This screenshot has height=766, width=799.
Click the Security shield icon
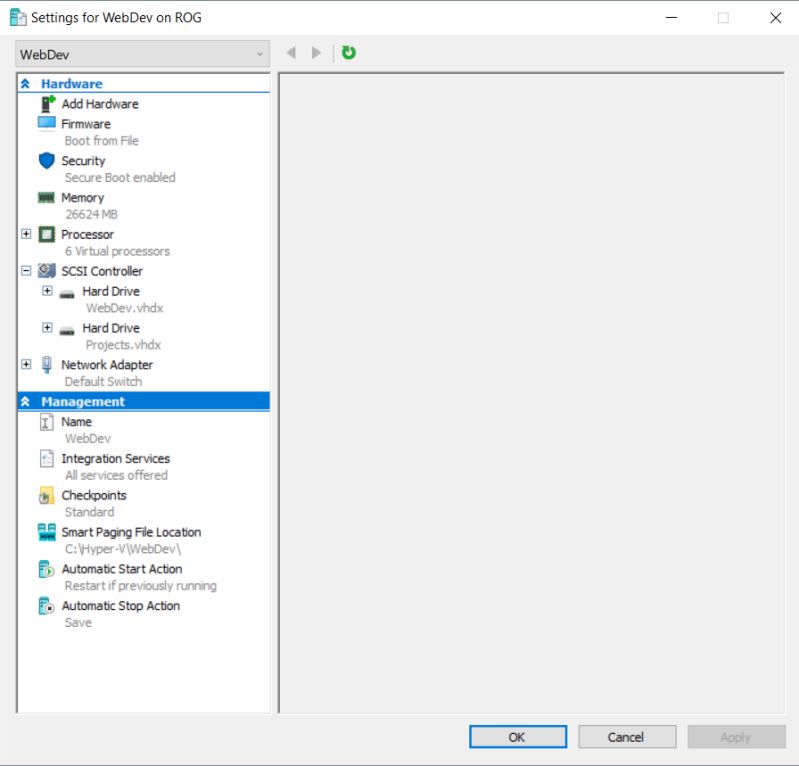coord(46,161)
